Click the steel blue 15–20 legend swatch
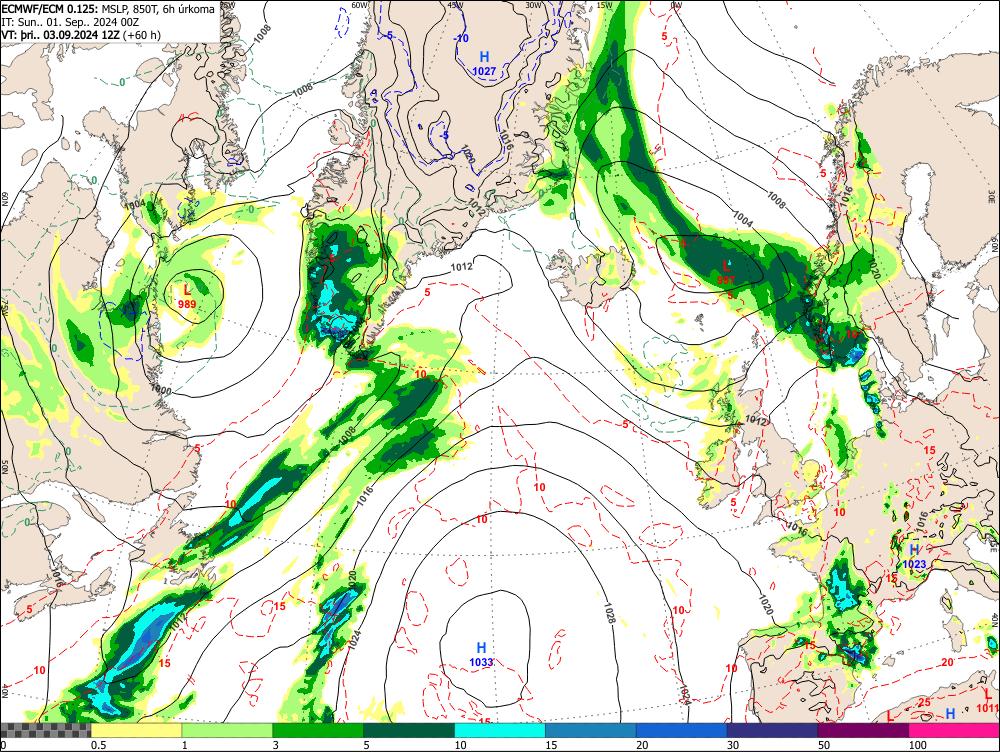This screenshot has width=1000, height=752. click(x=591, y=730)
